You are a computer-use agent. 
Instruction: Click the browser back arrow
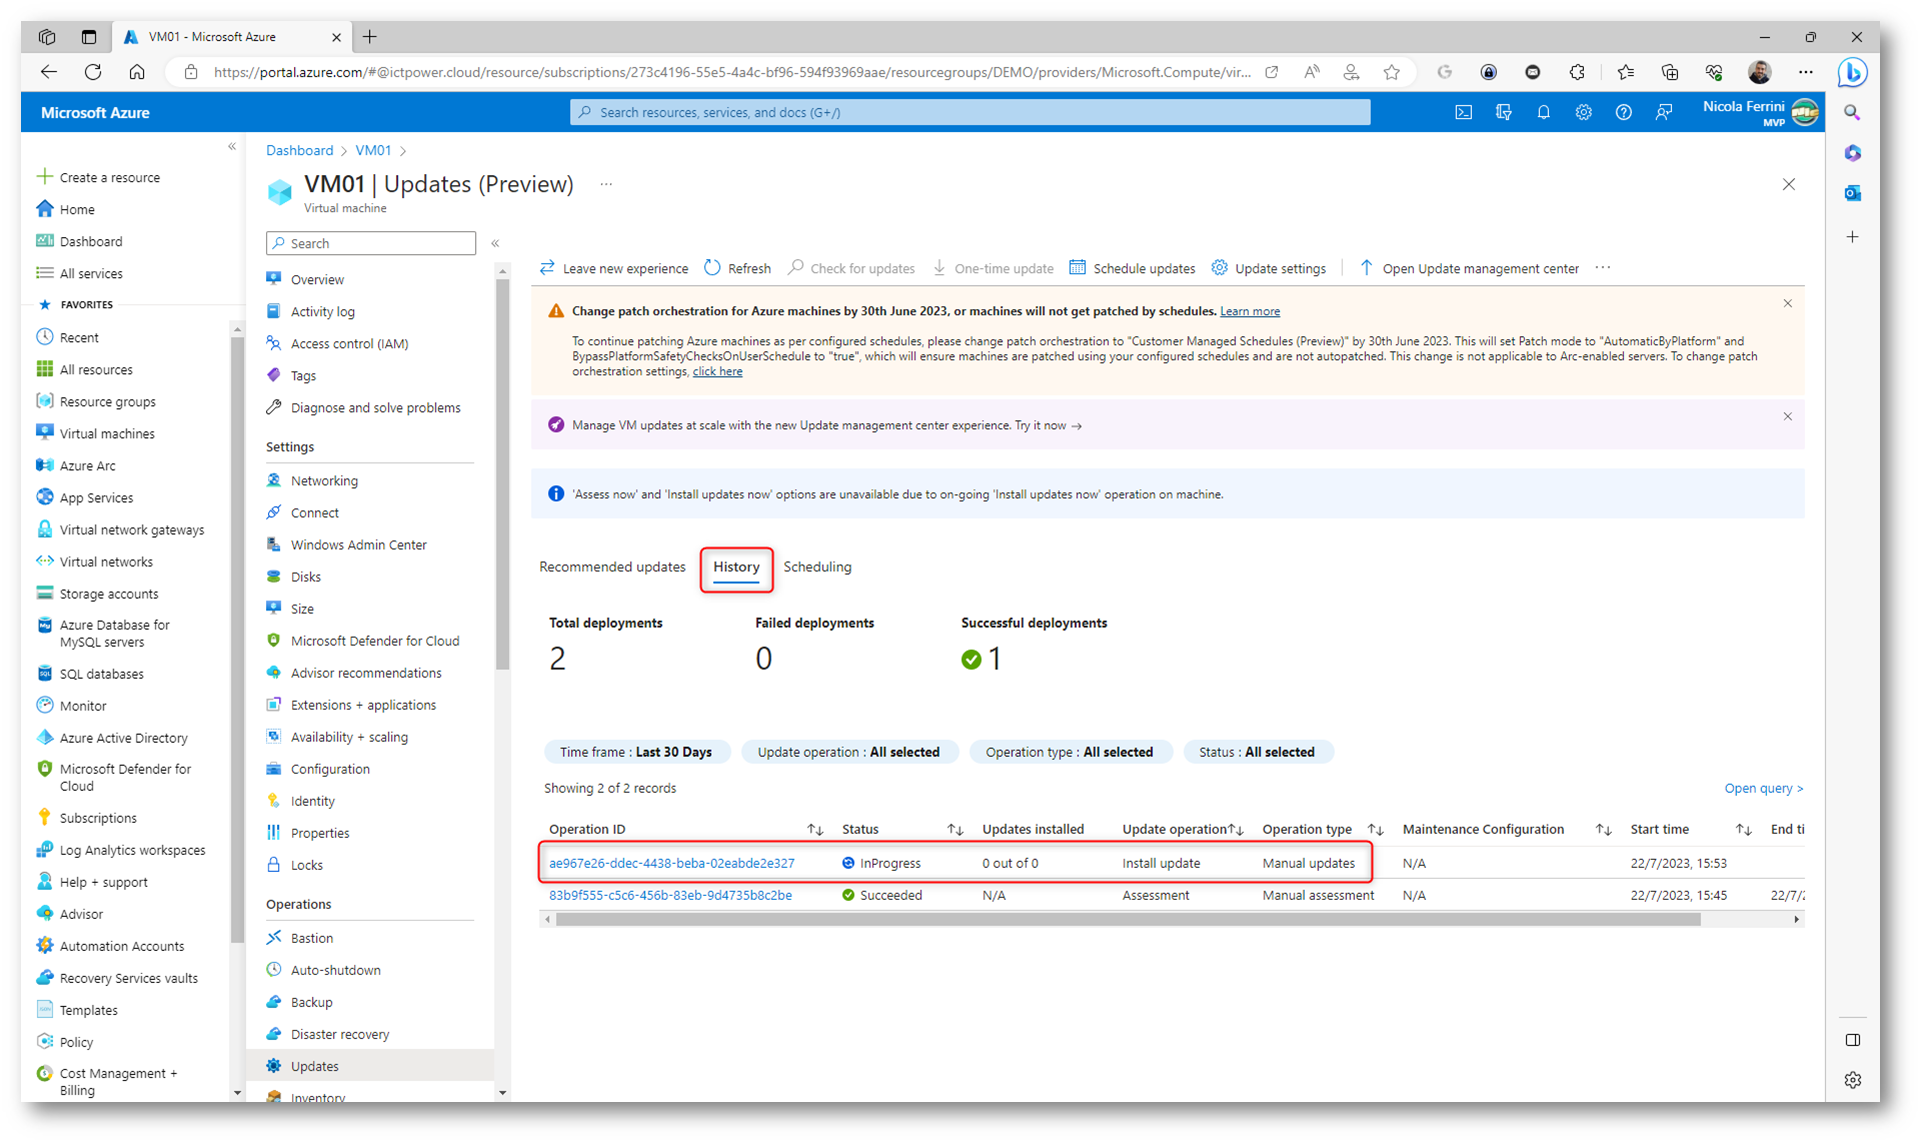tap(48, 72)
